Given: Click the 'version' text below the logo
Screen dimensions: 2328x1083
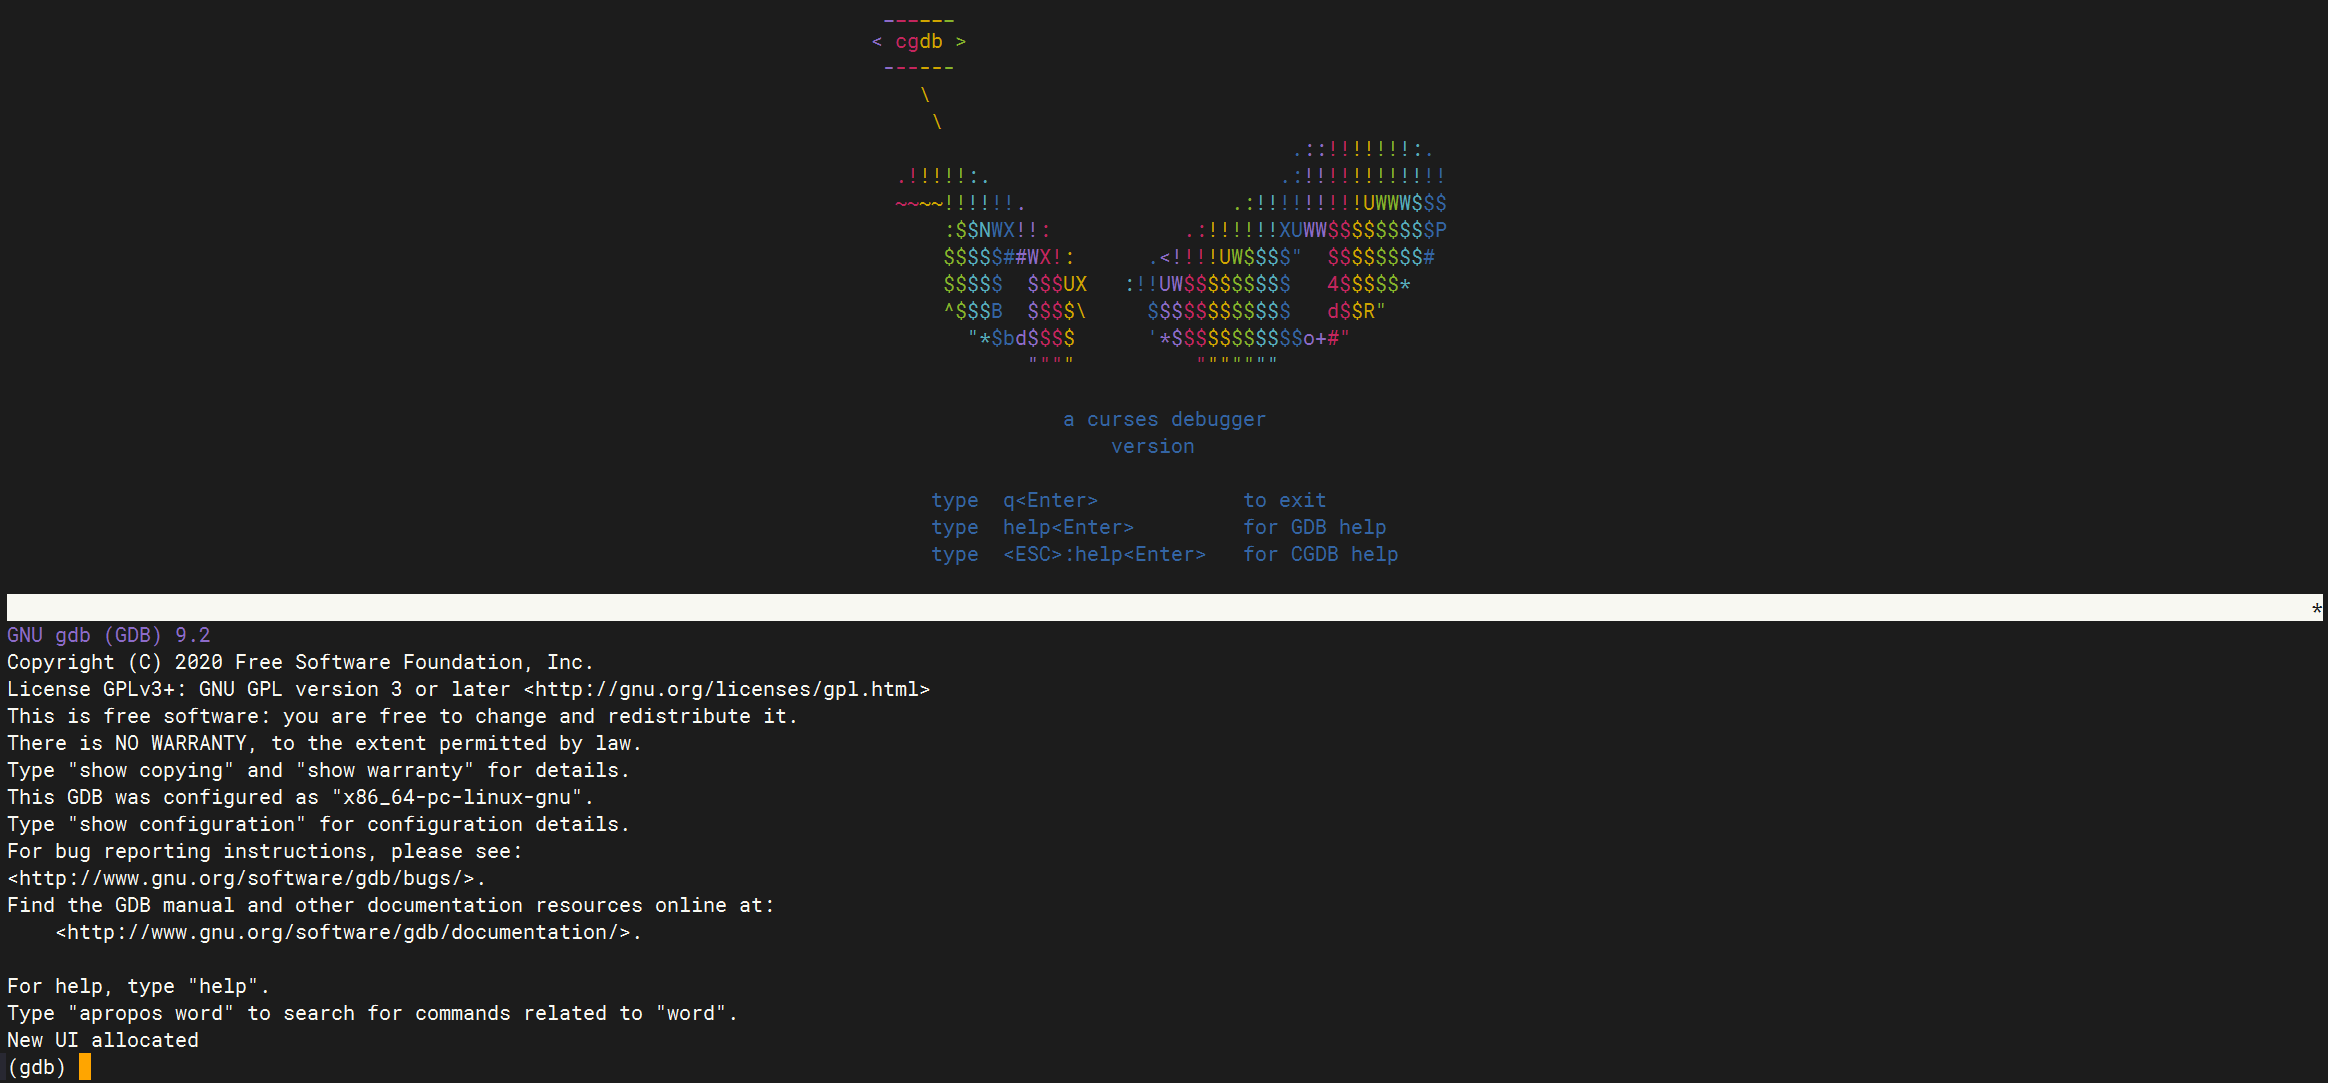Looking at the screenshot, I should pyautogui.click(x=1152, y=447).
